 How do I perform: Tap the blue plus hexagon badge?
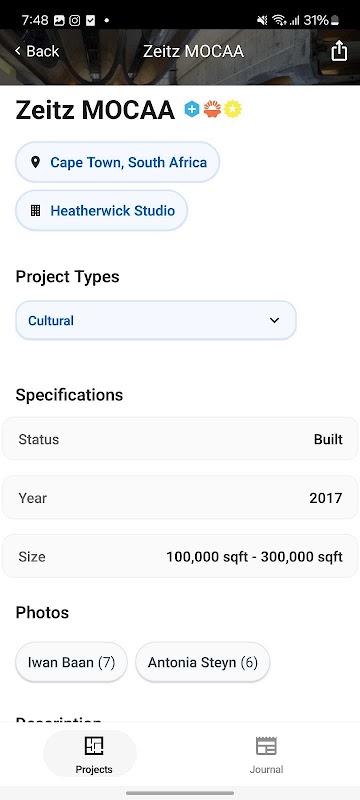pos(192,109)
